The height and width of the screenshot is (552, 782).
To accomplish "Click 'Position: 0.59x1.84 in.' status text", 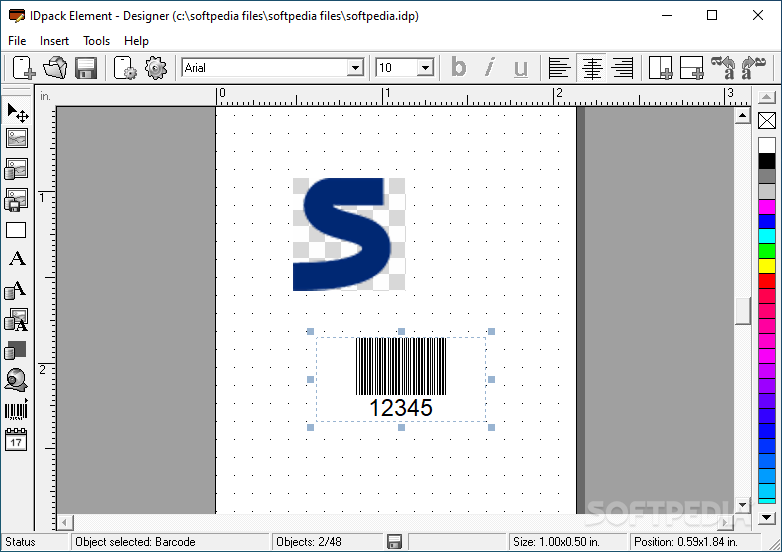I will click(x=686, y=542).
